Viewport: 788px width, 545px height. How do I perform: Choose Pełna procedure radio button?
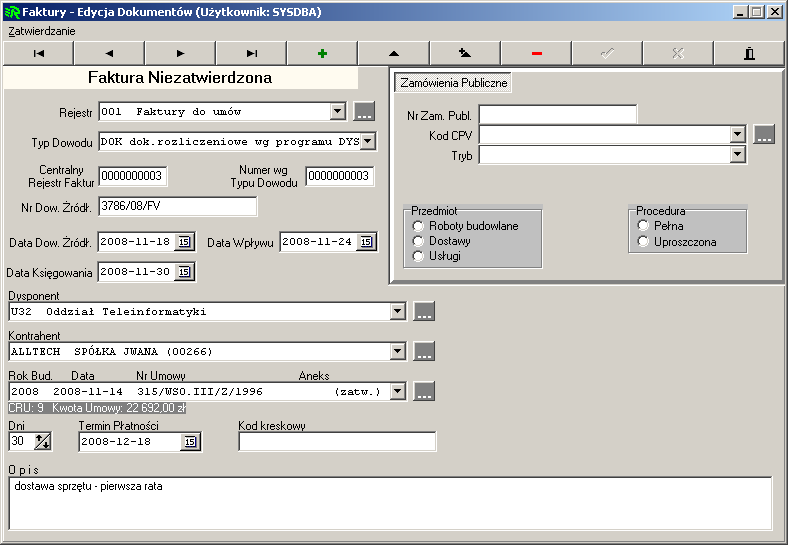tap(643, 225)
